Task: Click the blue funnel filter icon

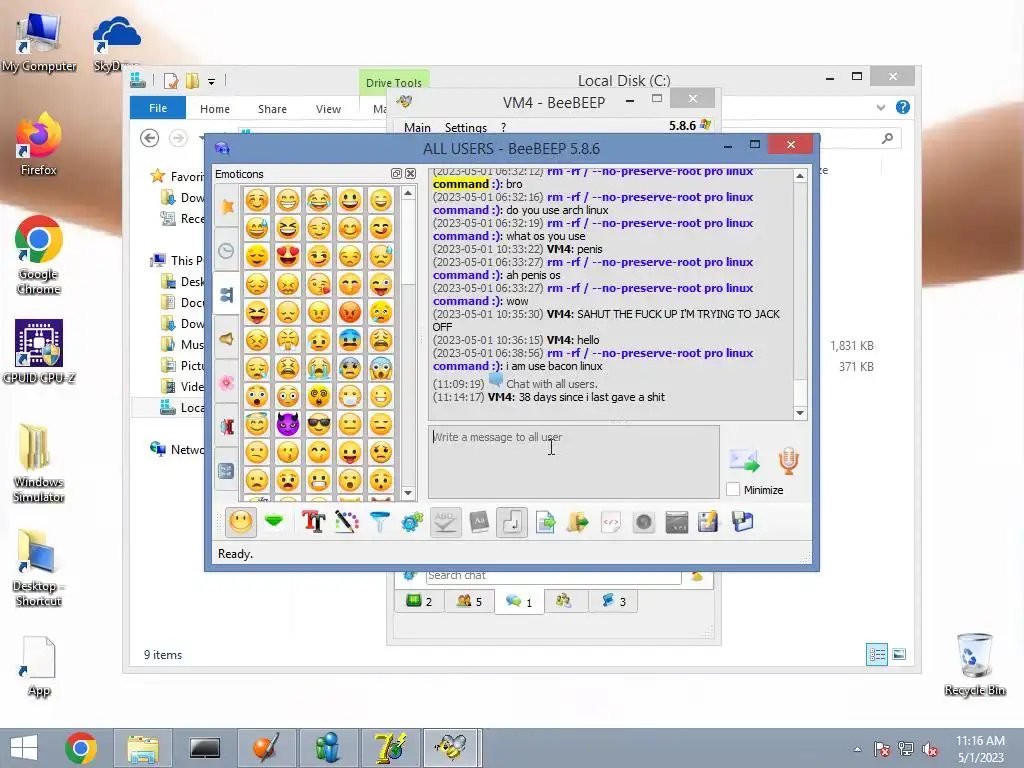Action: point(379,522)
